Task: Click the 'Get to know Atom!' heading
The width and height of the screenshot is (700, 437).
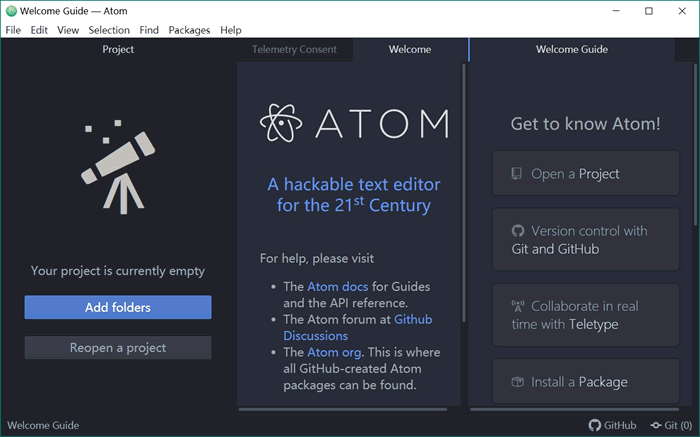Action: click(x=585, y=124)
